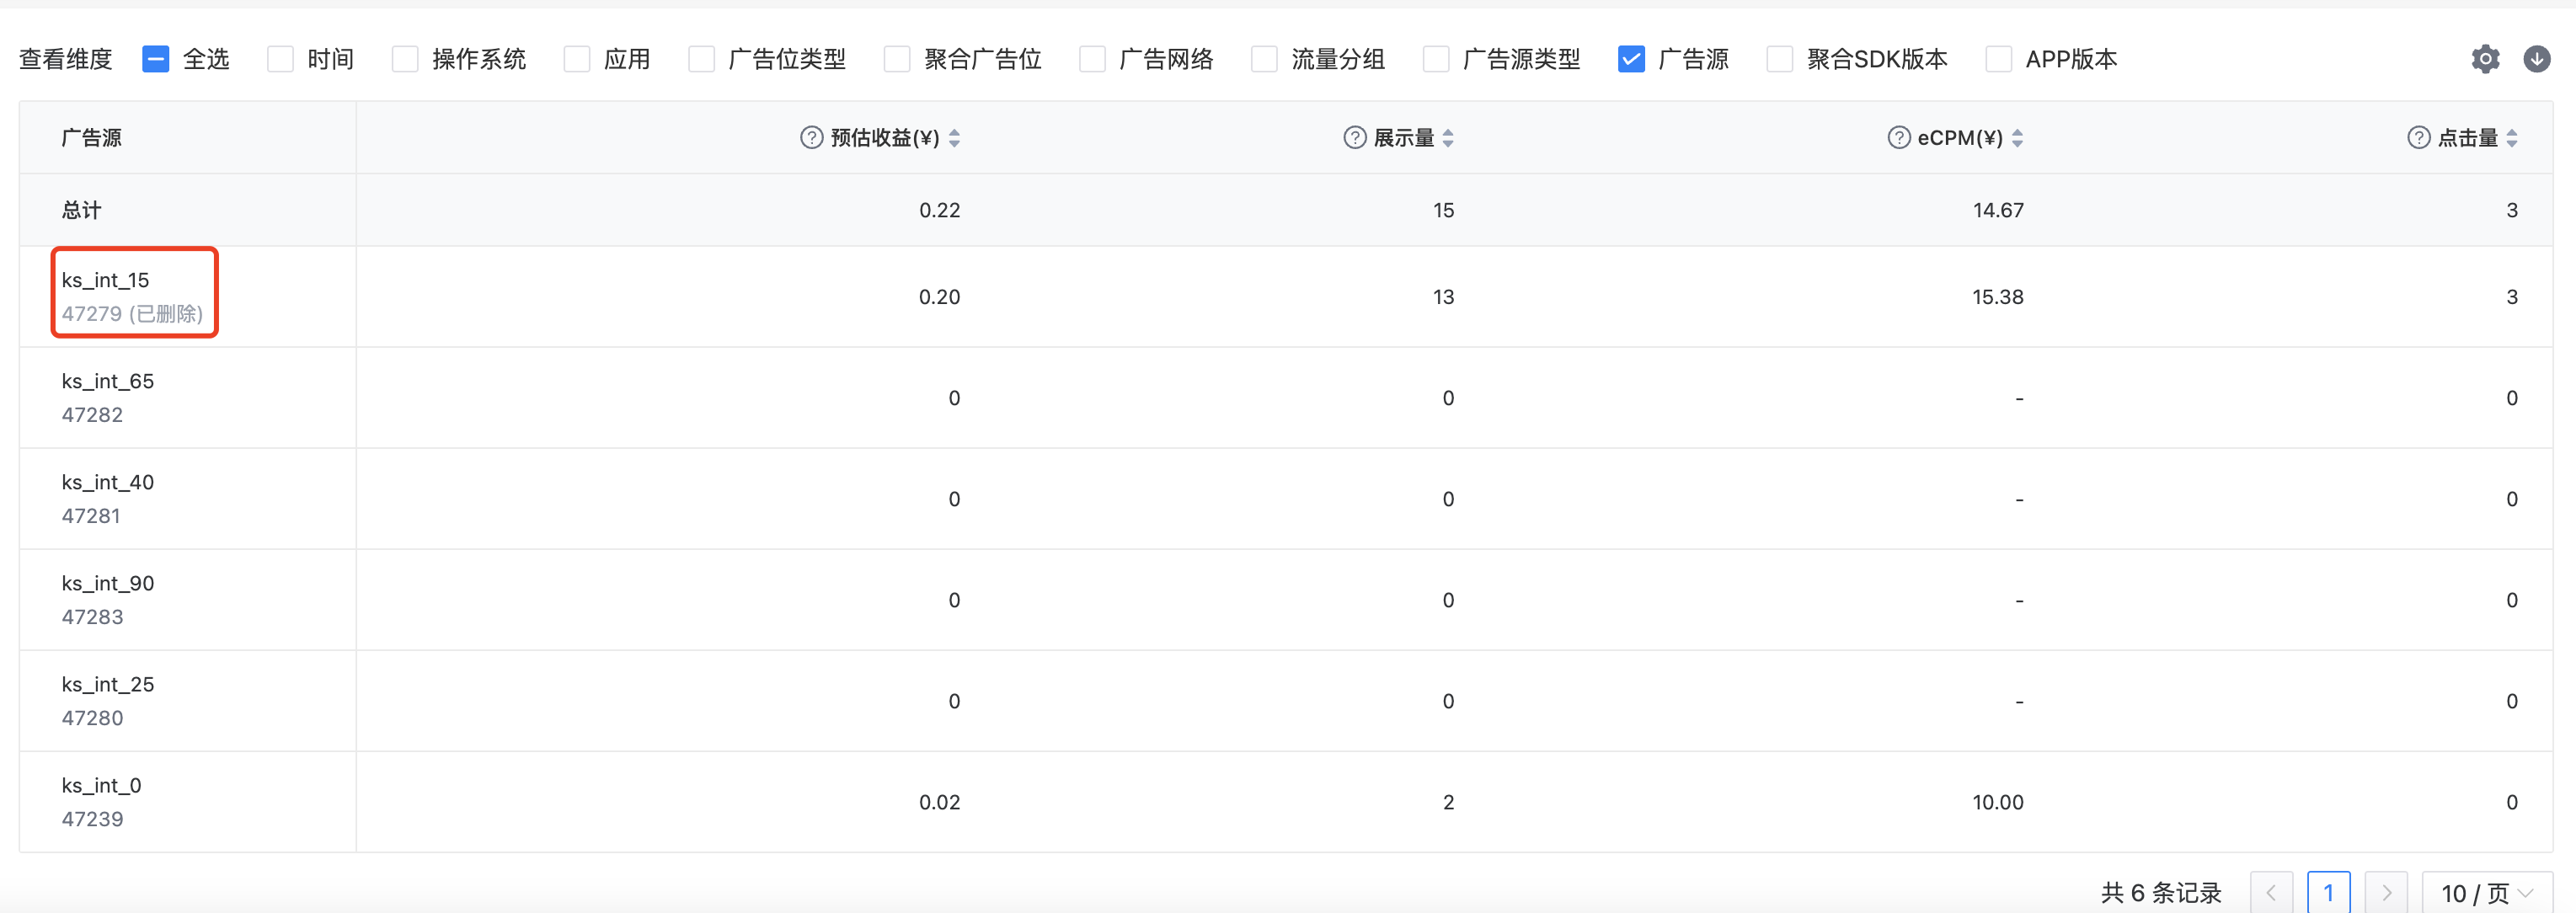Click ID 47281 under ks_int_40

coord(91,516)
